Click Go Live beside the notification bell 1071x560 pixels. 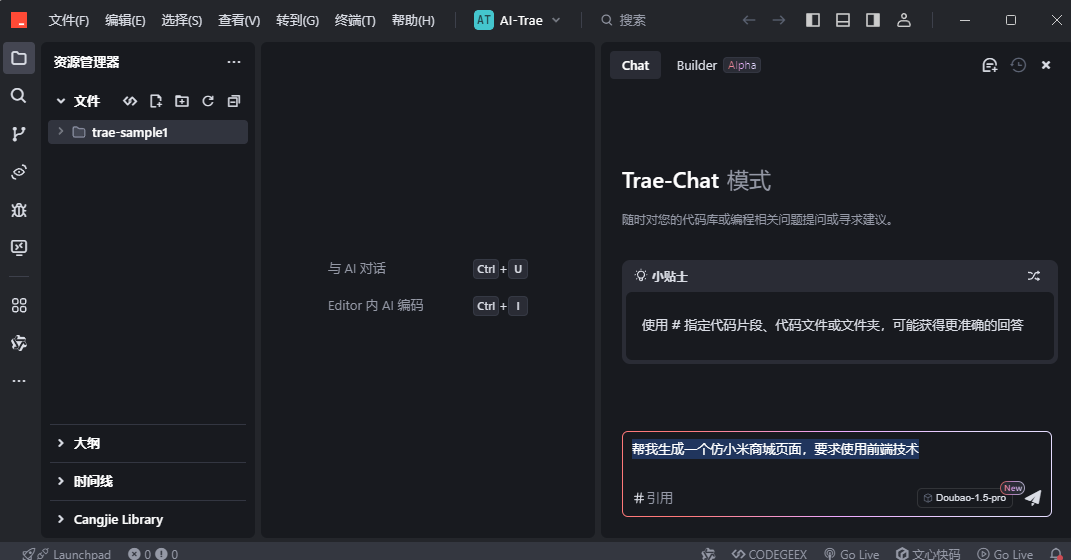pyautogui.click(x=1005, y=554)
